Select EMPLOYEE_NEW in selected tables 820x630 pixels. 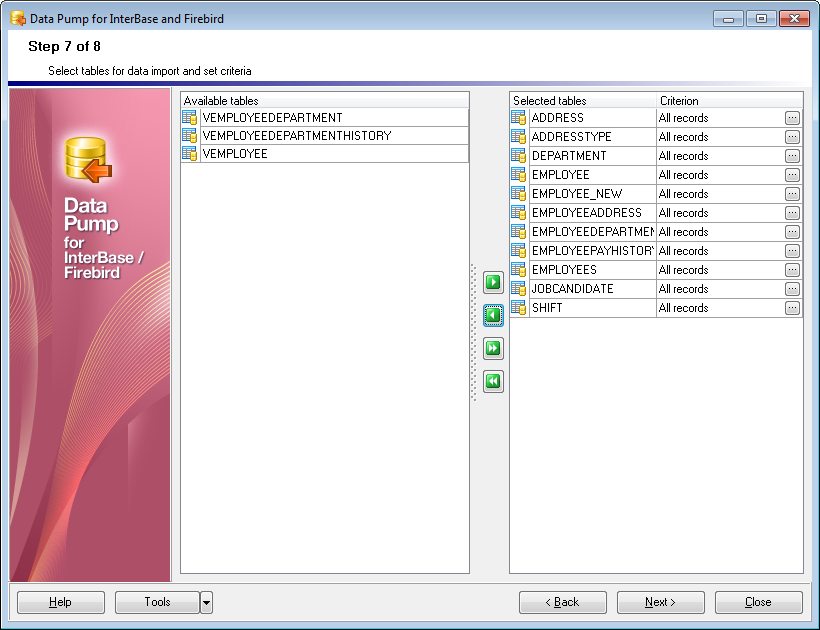click(579, 194)
